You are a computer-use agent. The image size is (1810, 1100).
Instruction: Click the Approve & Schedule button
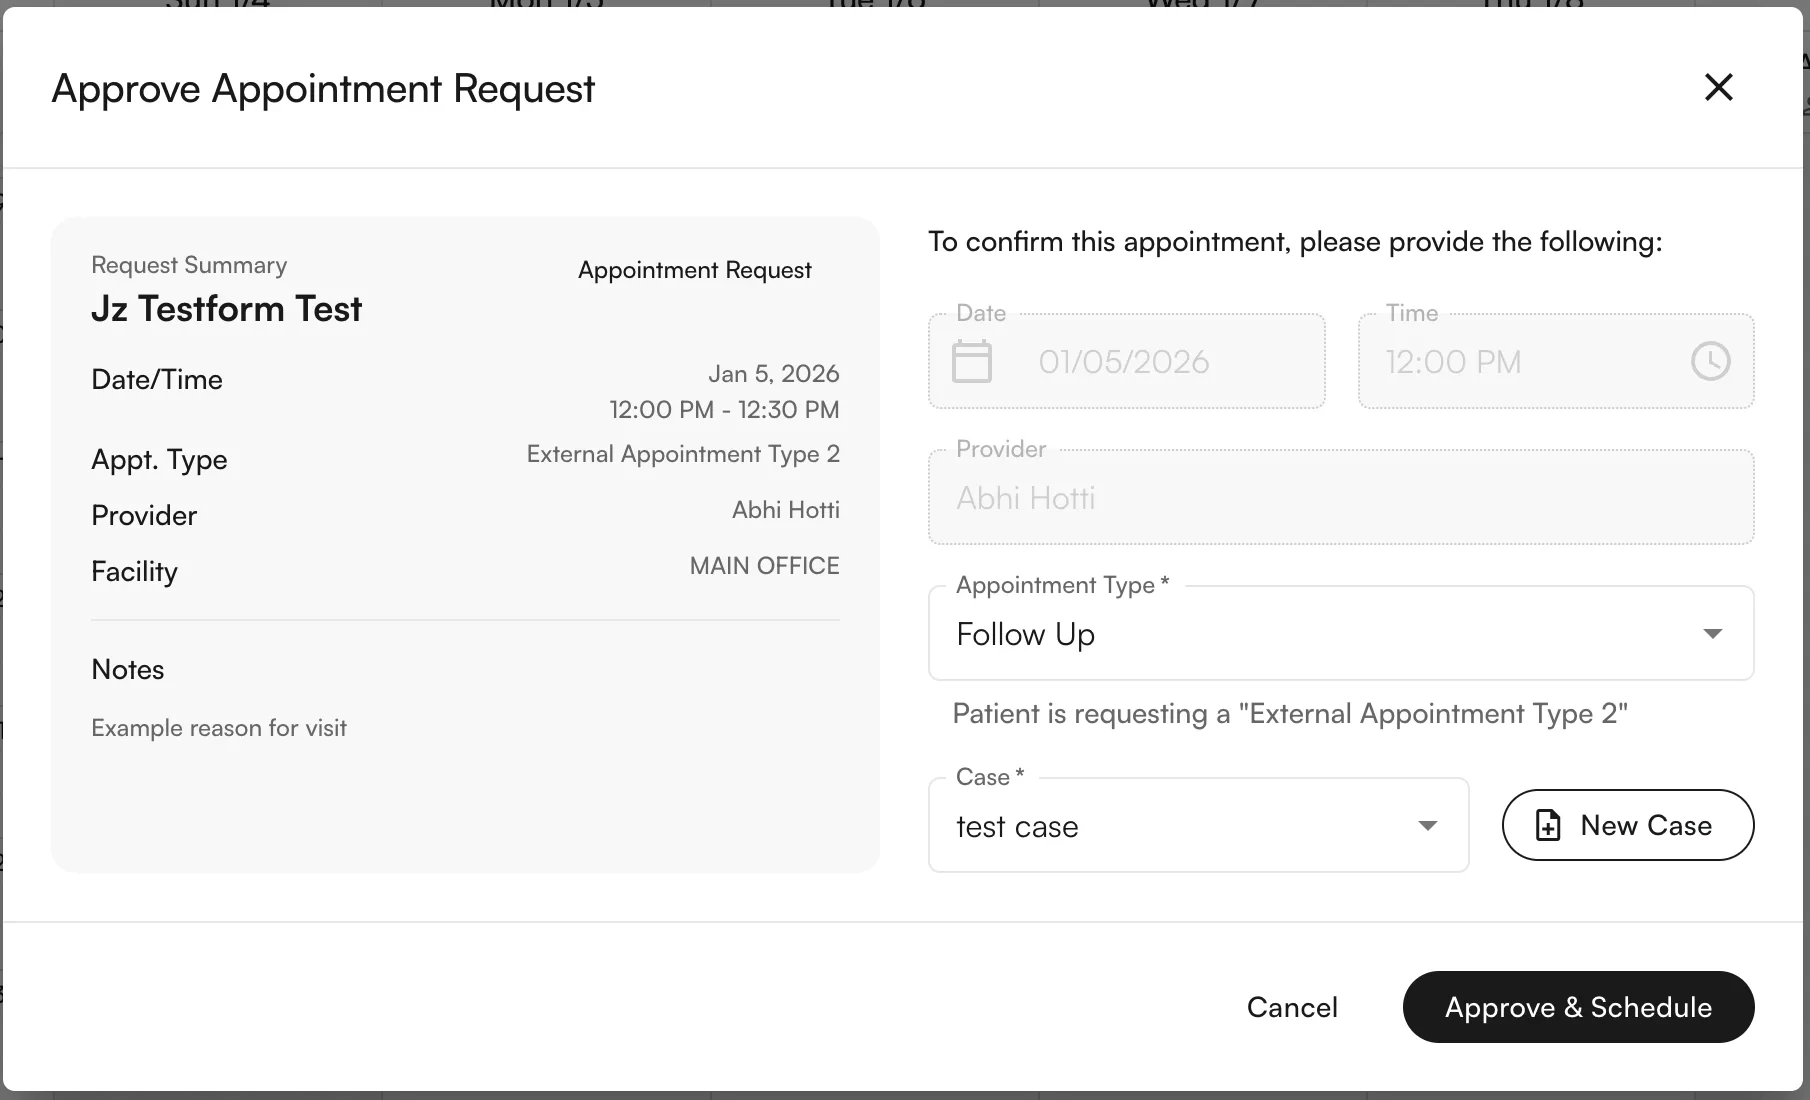click(x=1578, y=1007)
